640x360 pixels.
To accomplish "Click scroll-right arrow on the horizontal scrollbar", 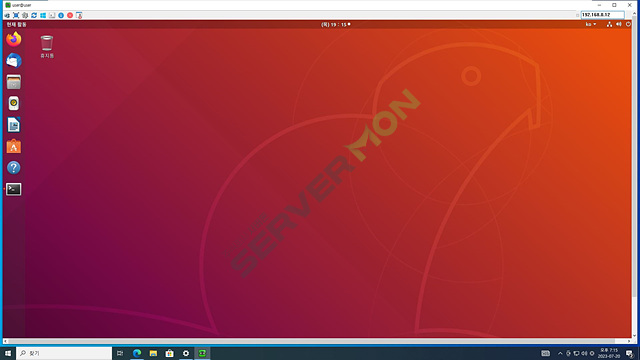I will pyautogui.click(x=629, y=341).
